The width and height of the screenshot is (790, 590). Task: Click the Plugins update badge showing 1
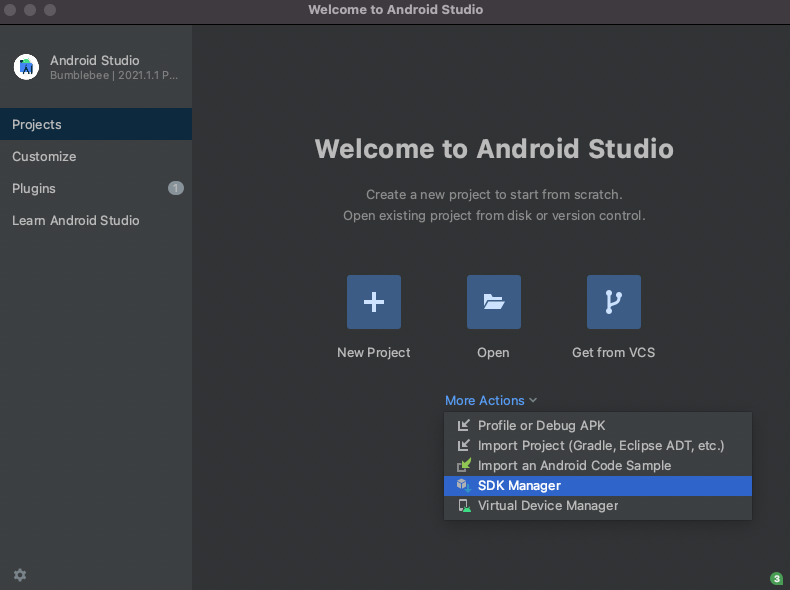(175, 188)
